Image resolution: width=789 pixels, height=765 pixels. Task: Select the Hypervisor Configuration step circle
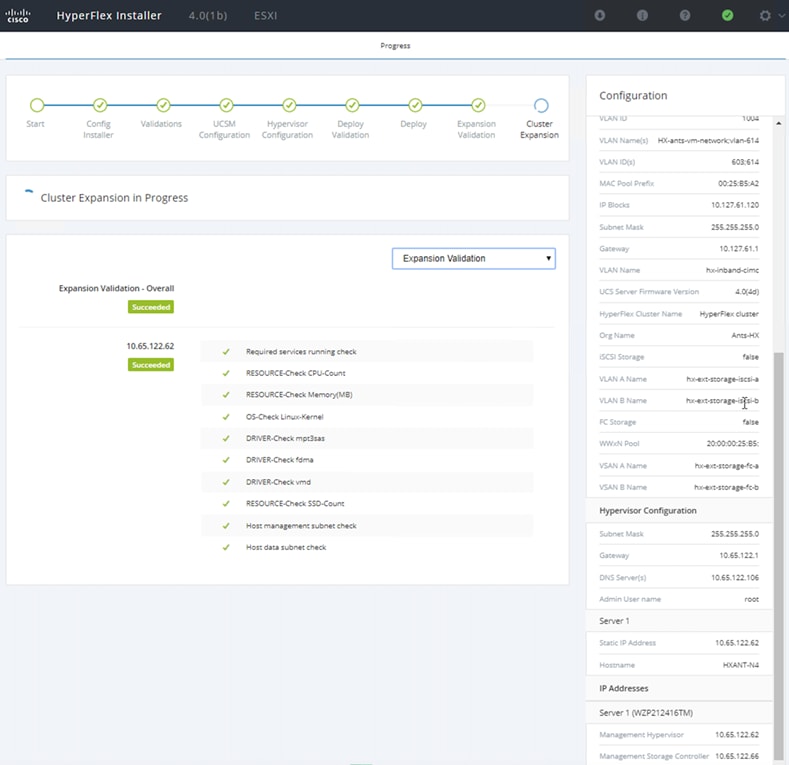coord(289,105)
